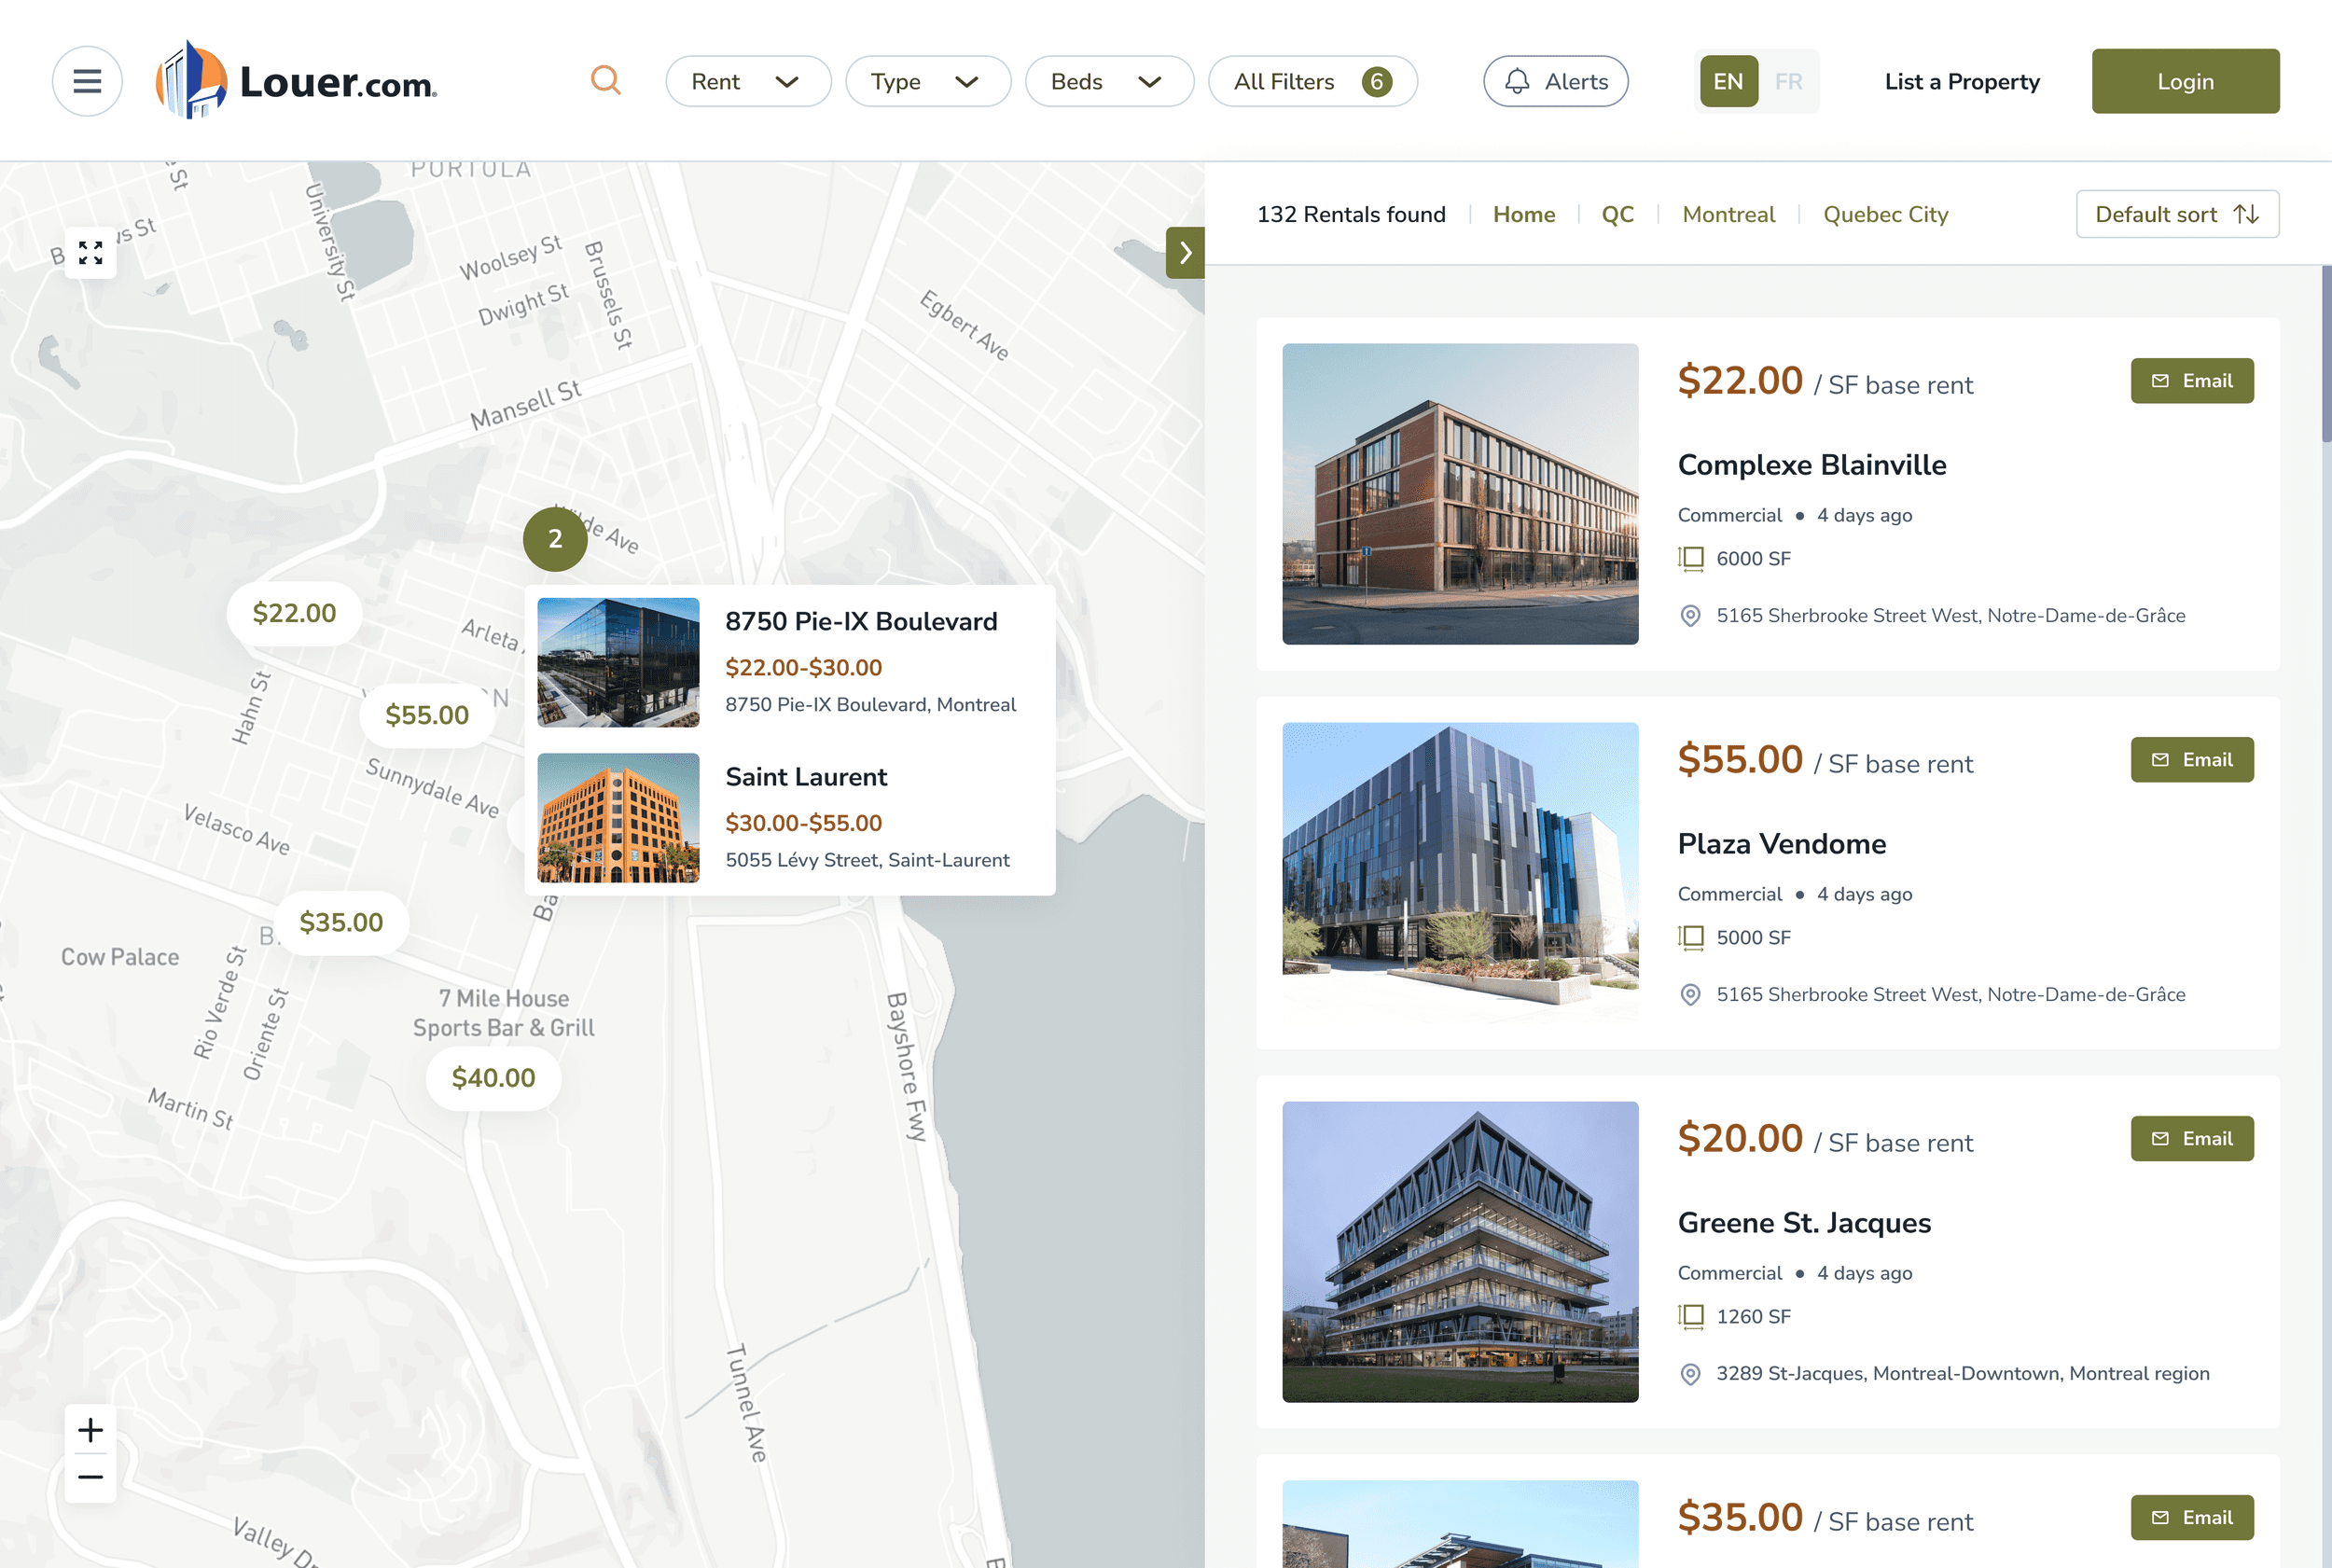Expand map to fullscreen
Viewport: 2332px width, 1568px height.
point(91,252)
